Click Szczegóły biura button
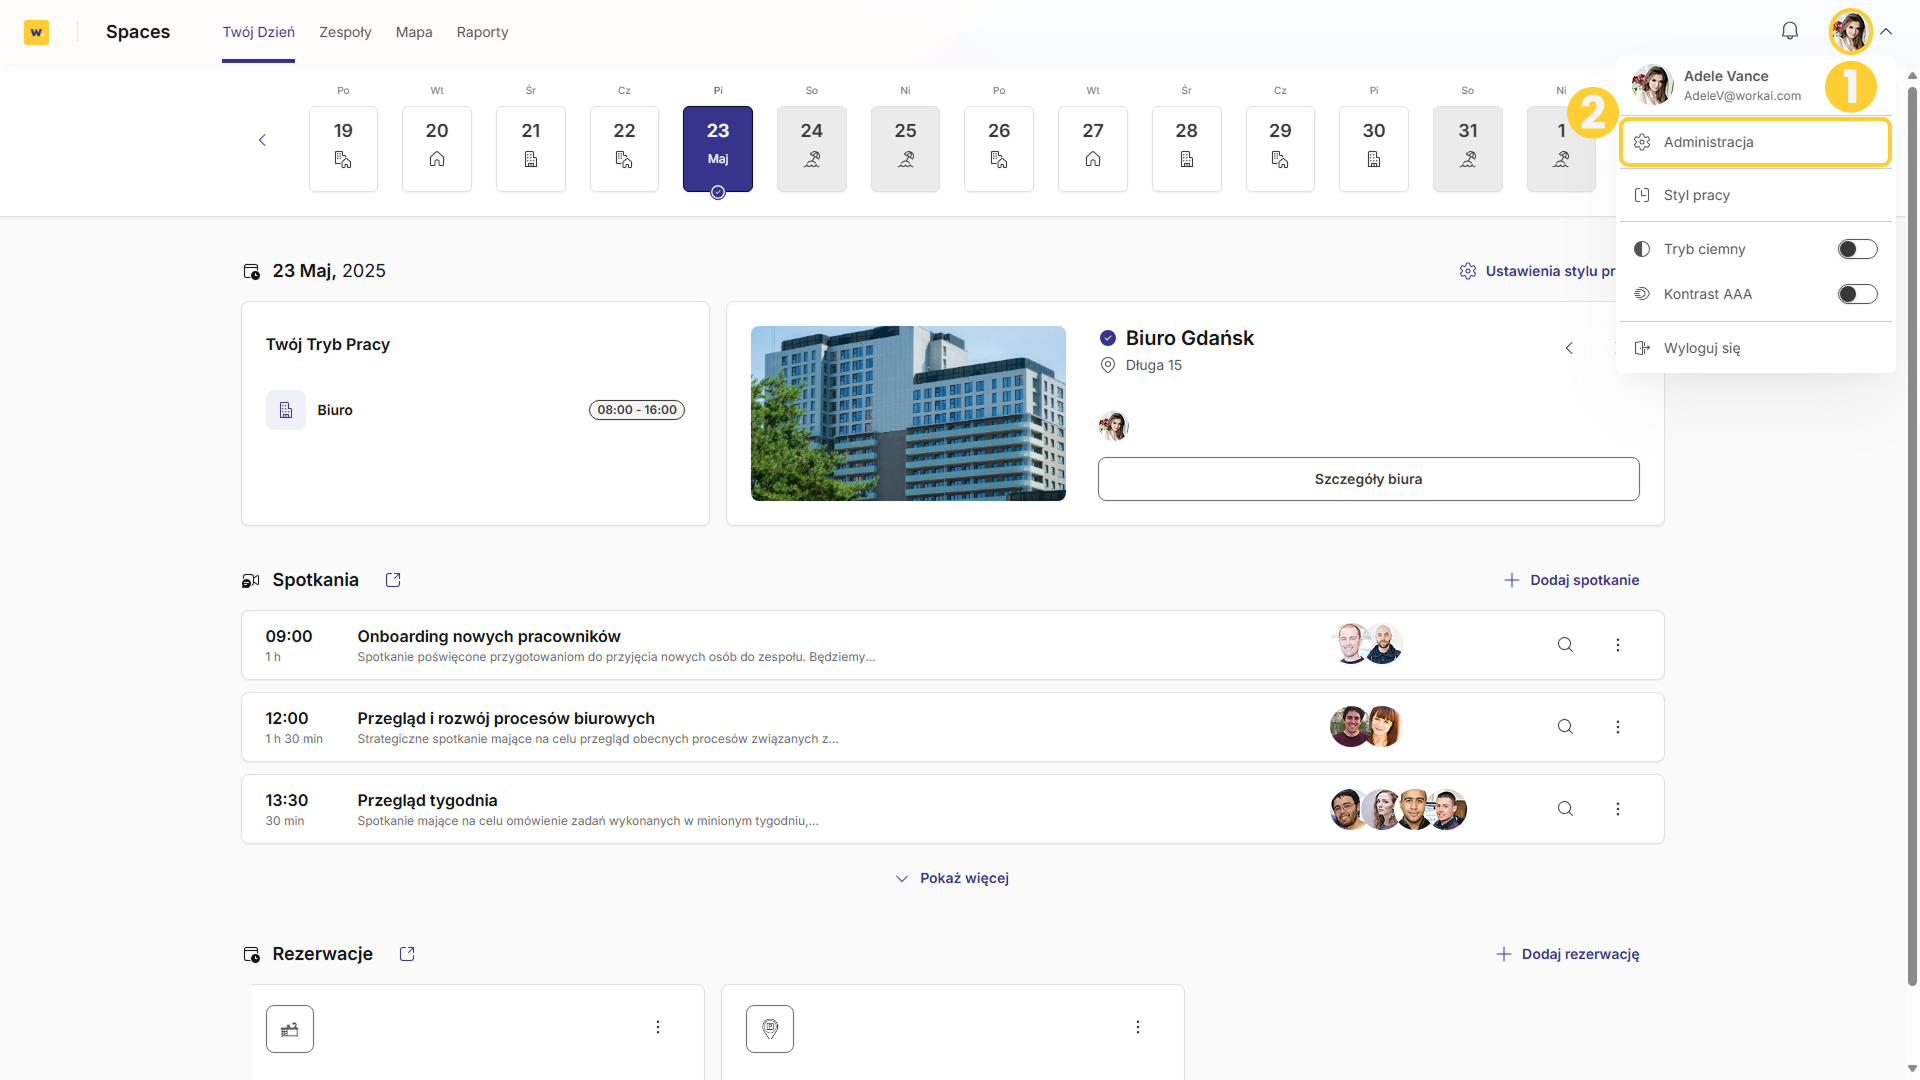 click(1368, 479)
